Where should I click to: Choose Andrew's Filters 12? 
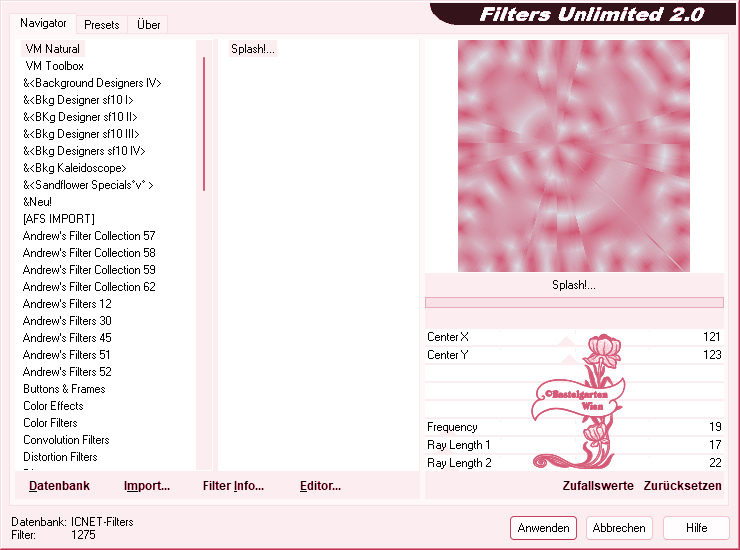pos(67,304)
